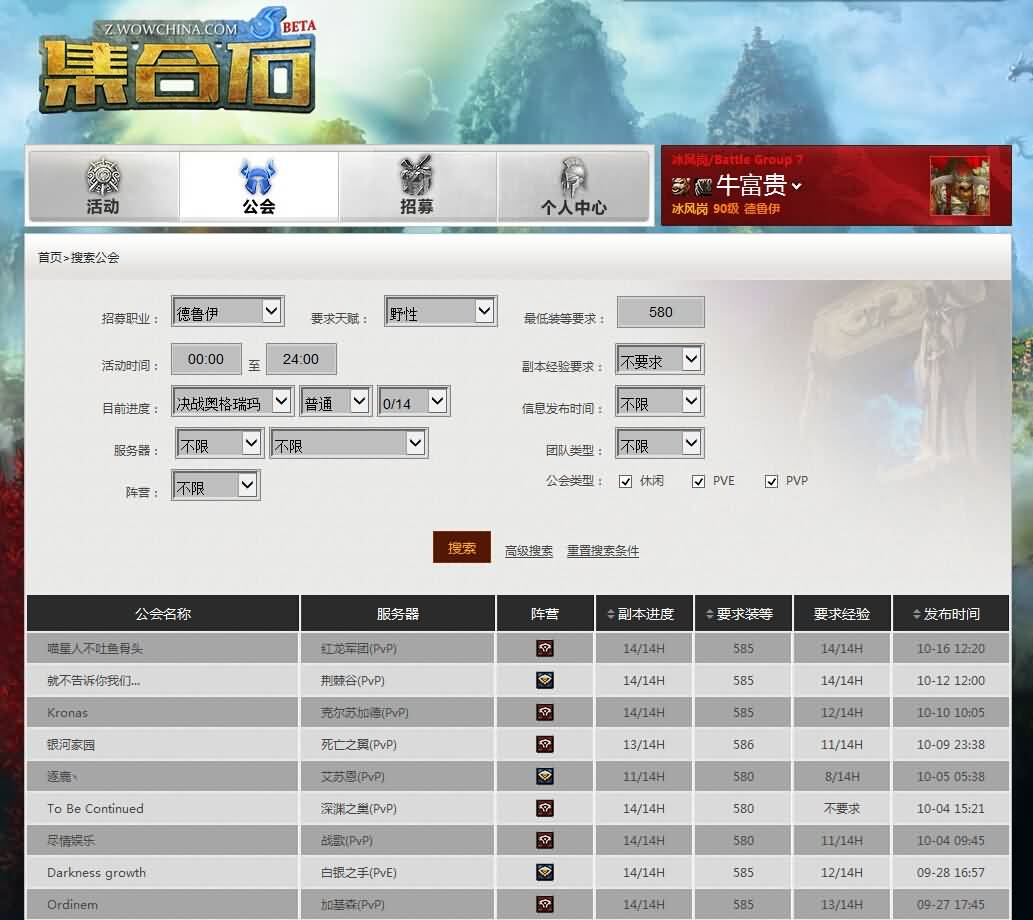Click the character avatar portrait thumbnail
Viewport: 1033px width, 920px height.
coord(959,186)
